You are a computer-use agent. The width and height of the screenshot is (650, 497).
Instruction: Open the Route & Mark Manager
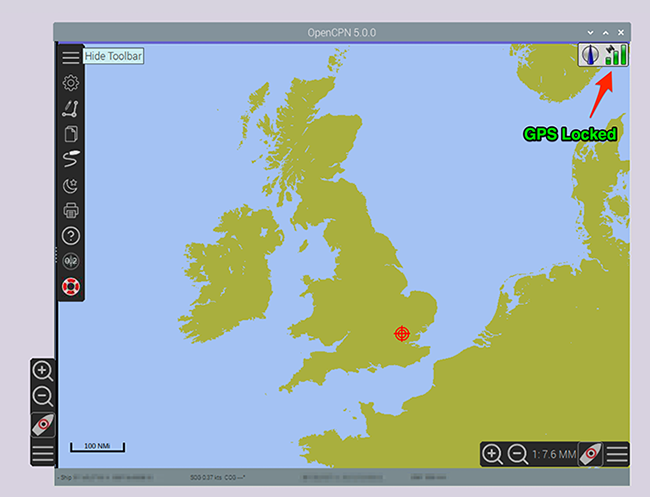point(70,134)
